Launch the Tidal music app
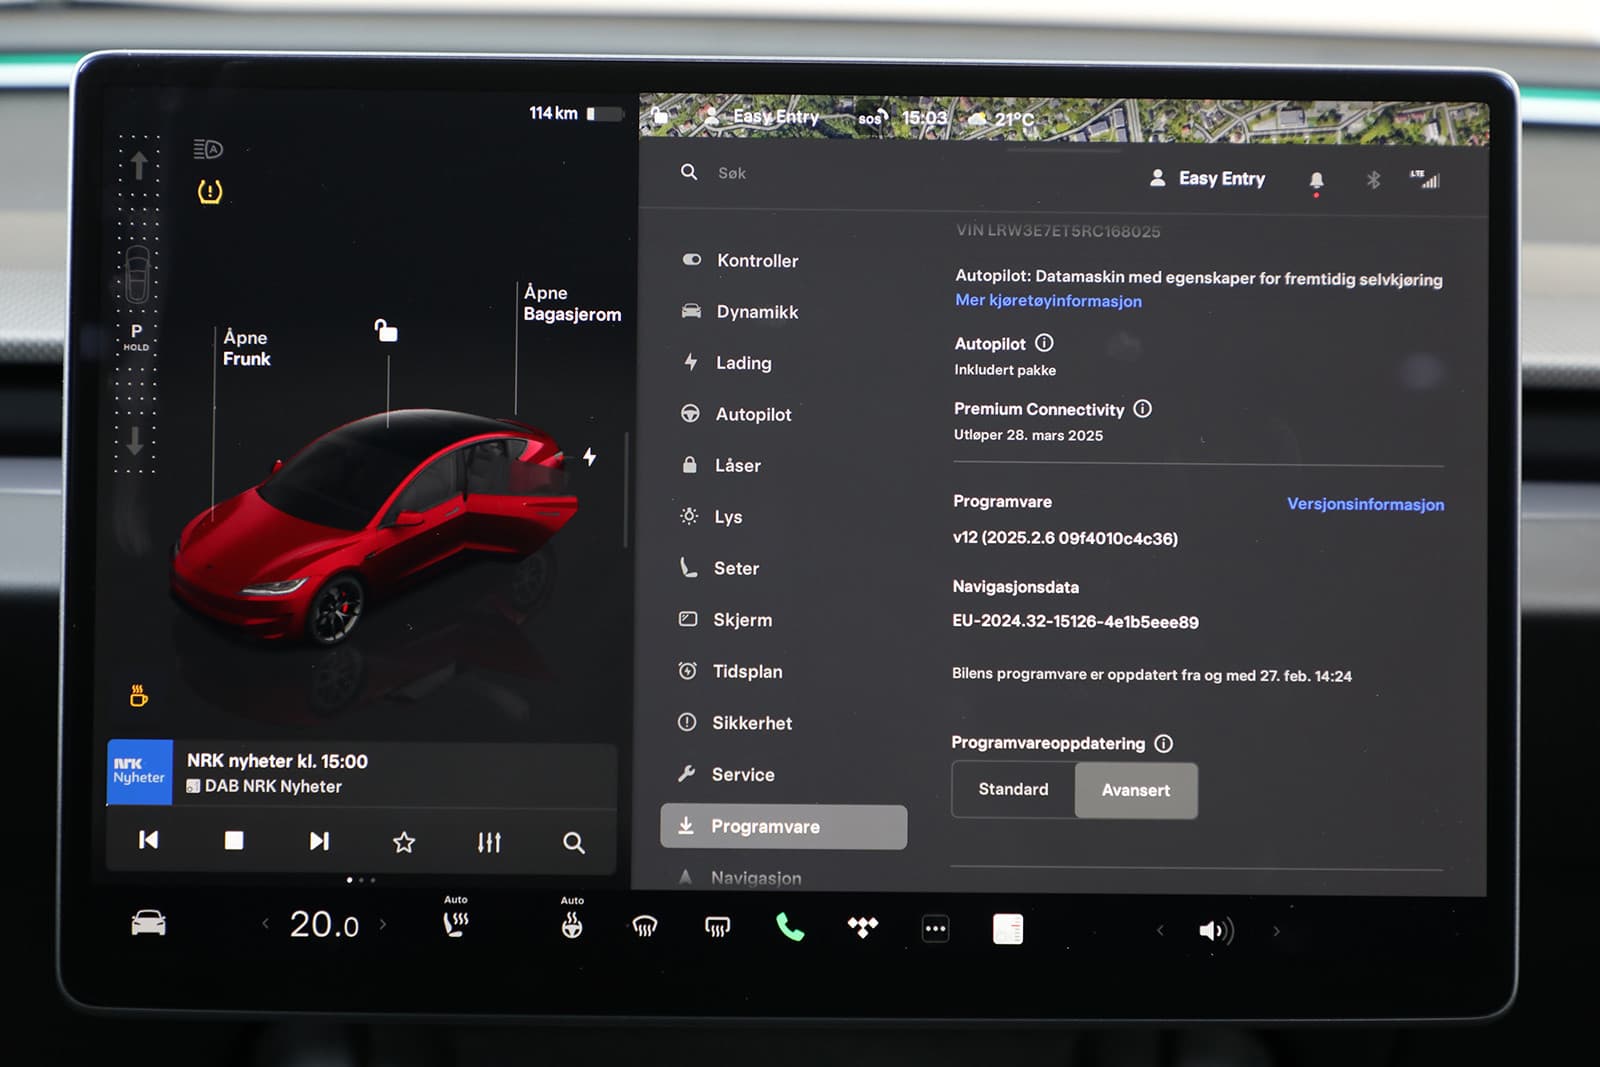The image size is (1600, 1067). (x=863, y=928)
